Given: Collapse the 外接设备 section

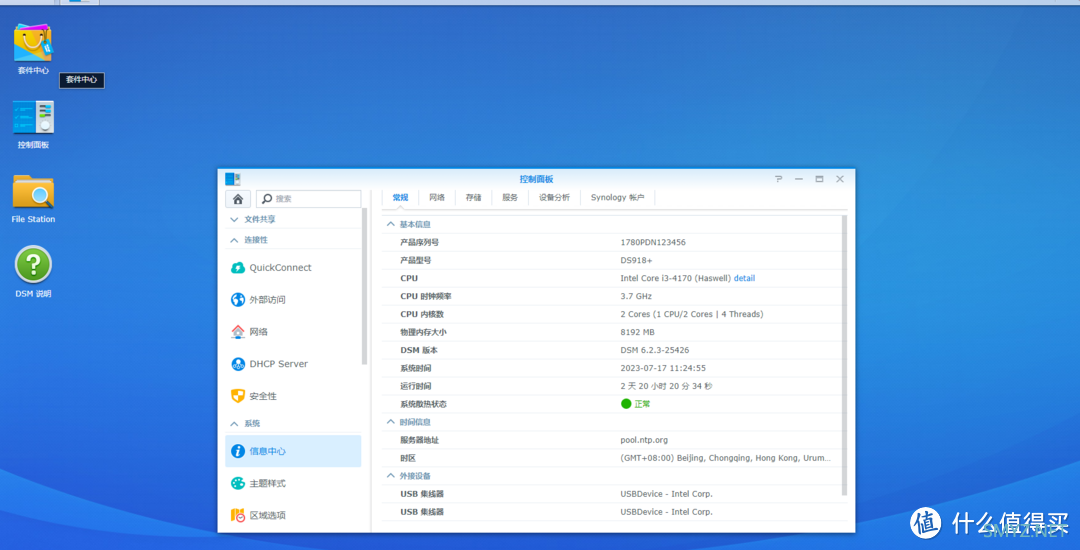Looking at the screenshot, I should [x=391, y=476].
